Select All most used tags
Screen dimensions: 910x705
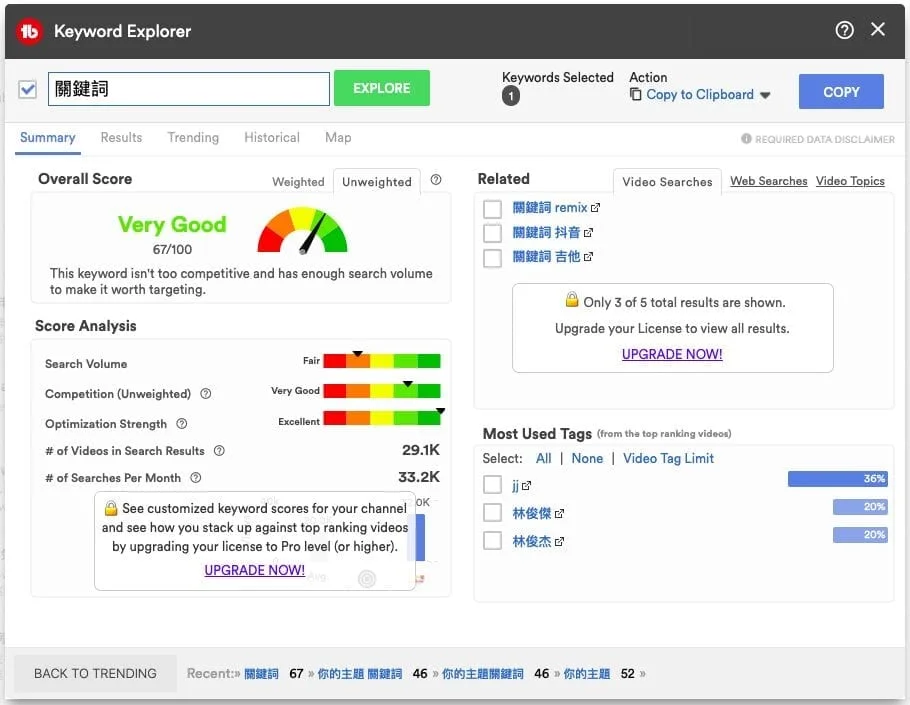[543, 458]
